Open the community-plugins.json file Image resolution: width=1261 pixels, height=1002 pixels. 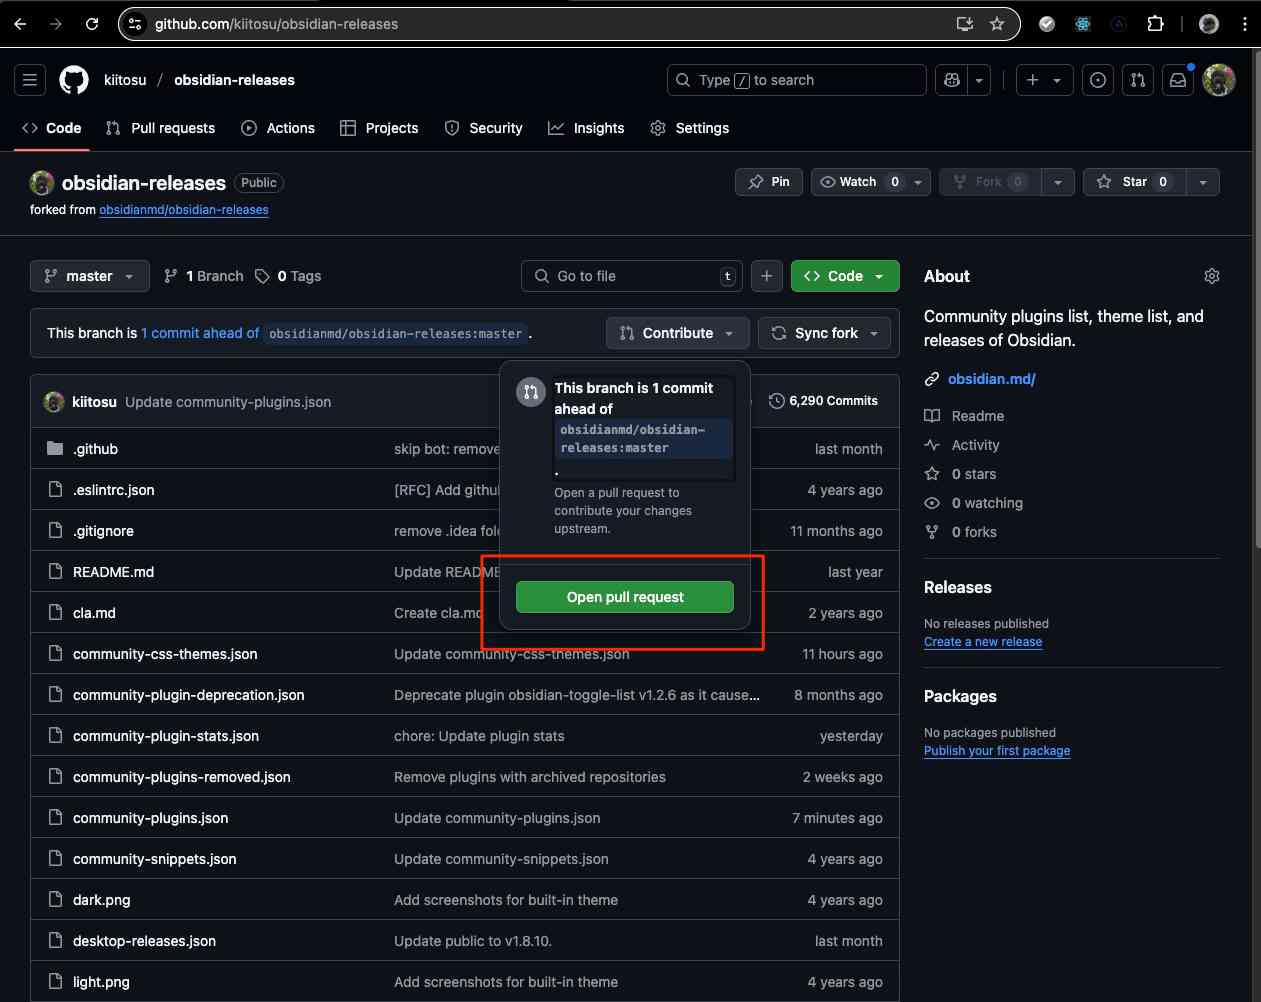point(150,818)
